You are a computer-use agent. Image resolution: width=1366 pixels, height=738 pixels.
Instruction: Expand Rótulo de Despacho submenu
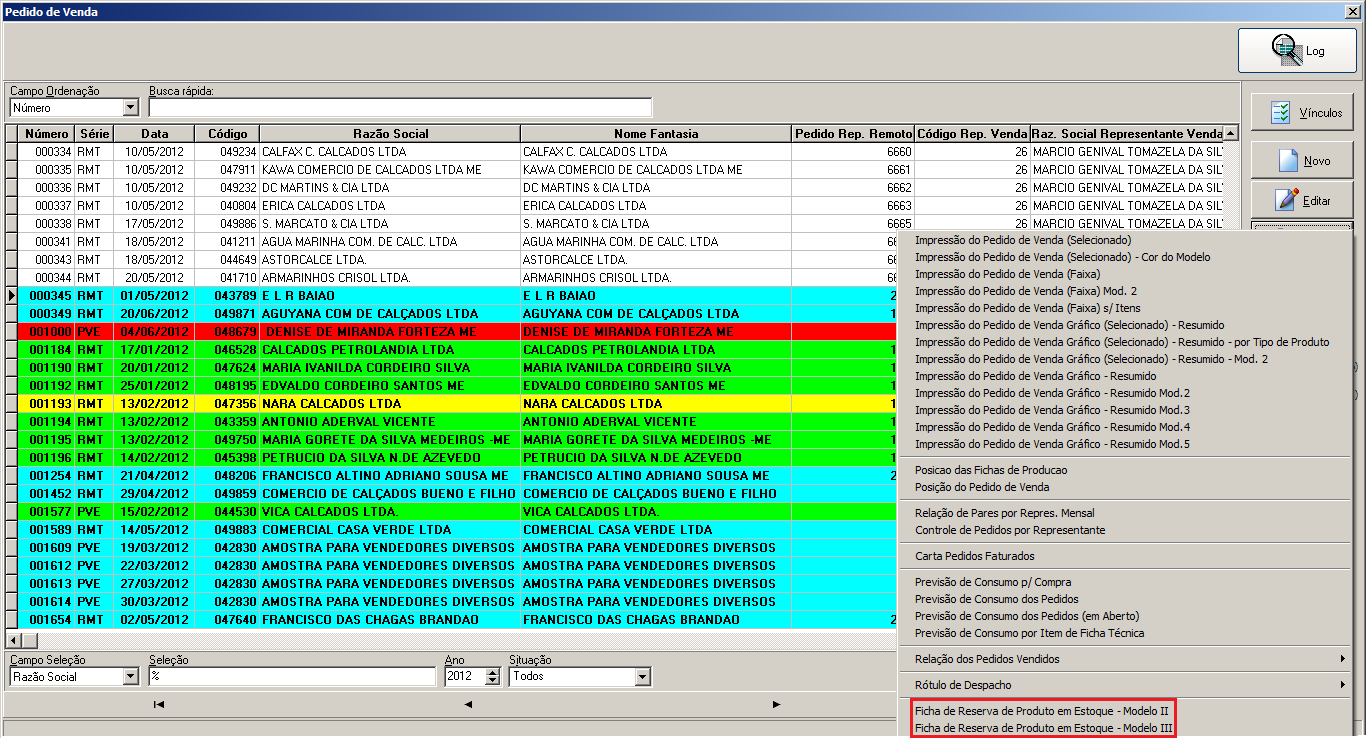[x=1130, y=685]
